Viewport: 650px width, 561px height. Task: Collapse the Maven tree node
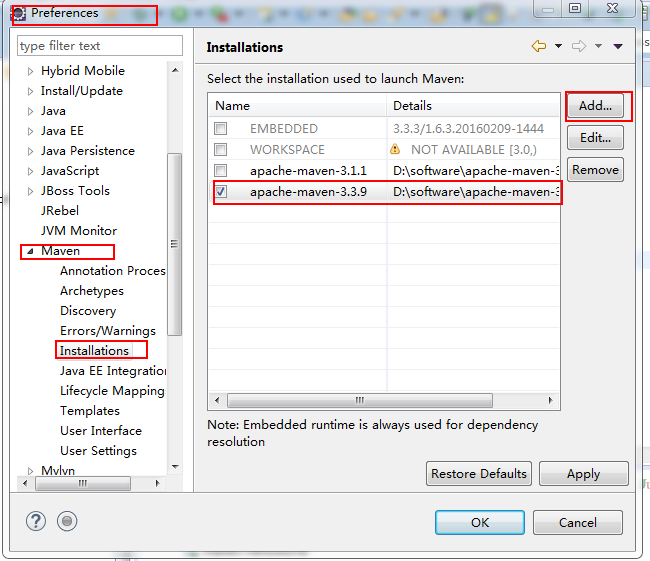tap(30, 251)
